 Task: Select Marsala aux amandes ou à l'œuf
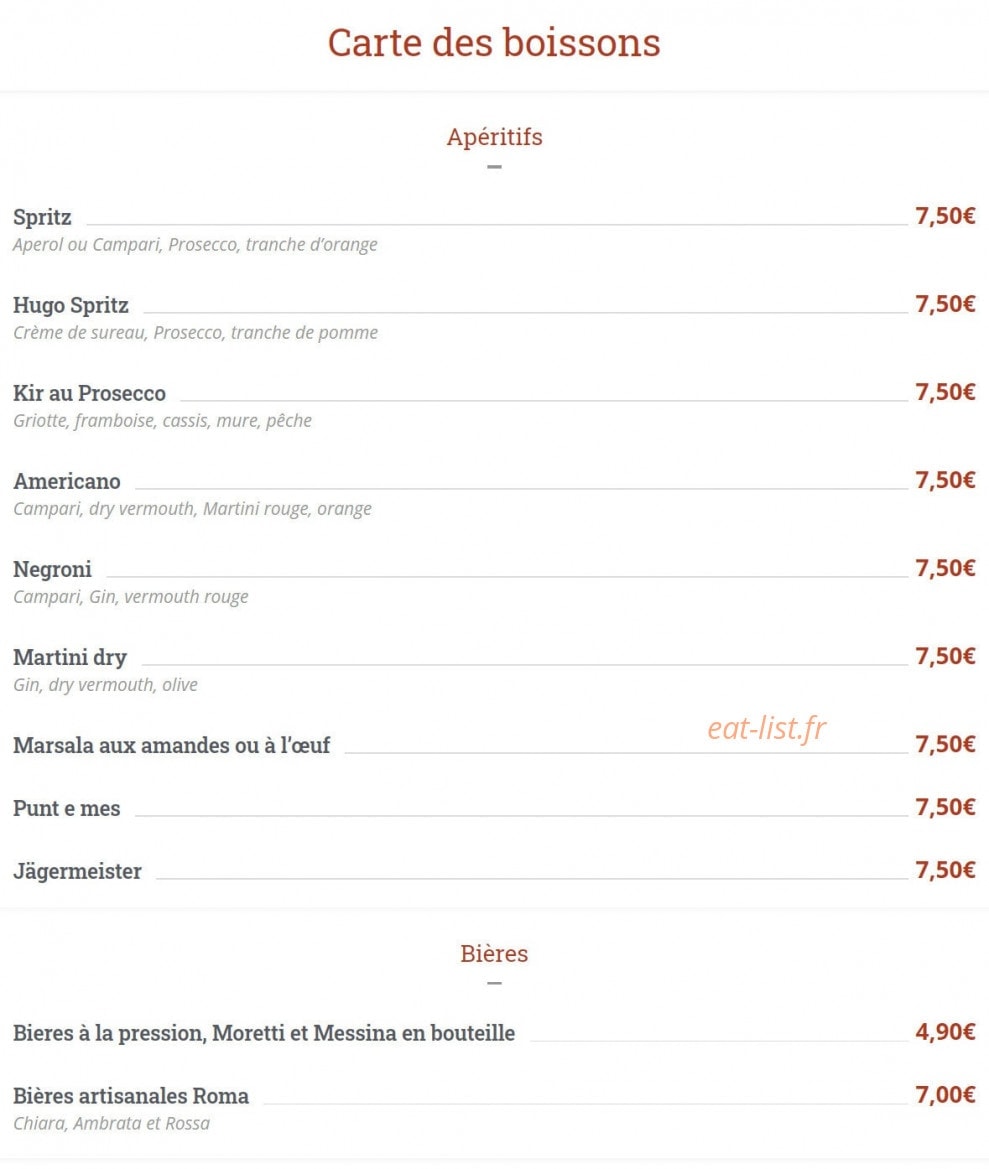171,746
